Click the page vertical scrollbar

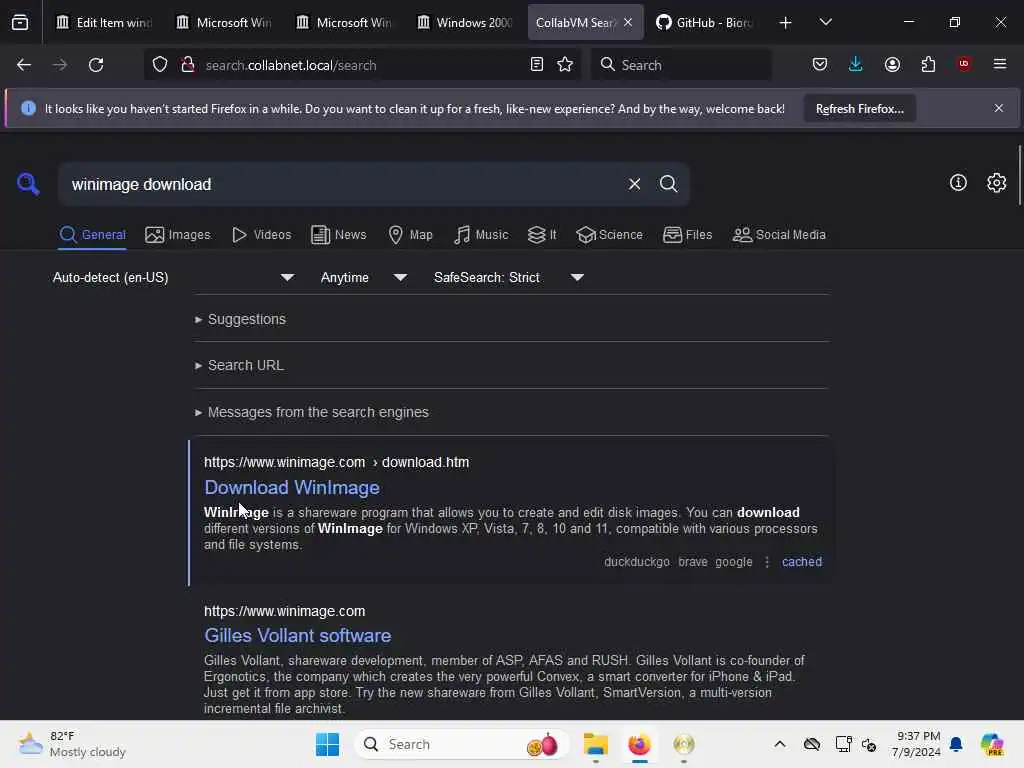pos(1019,175)
